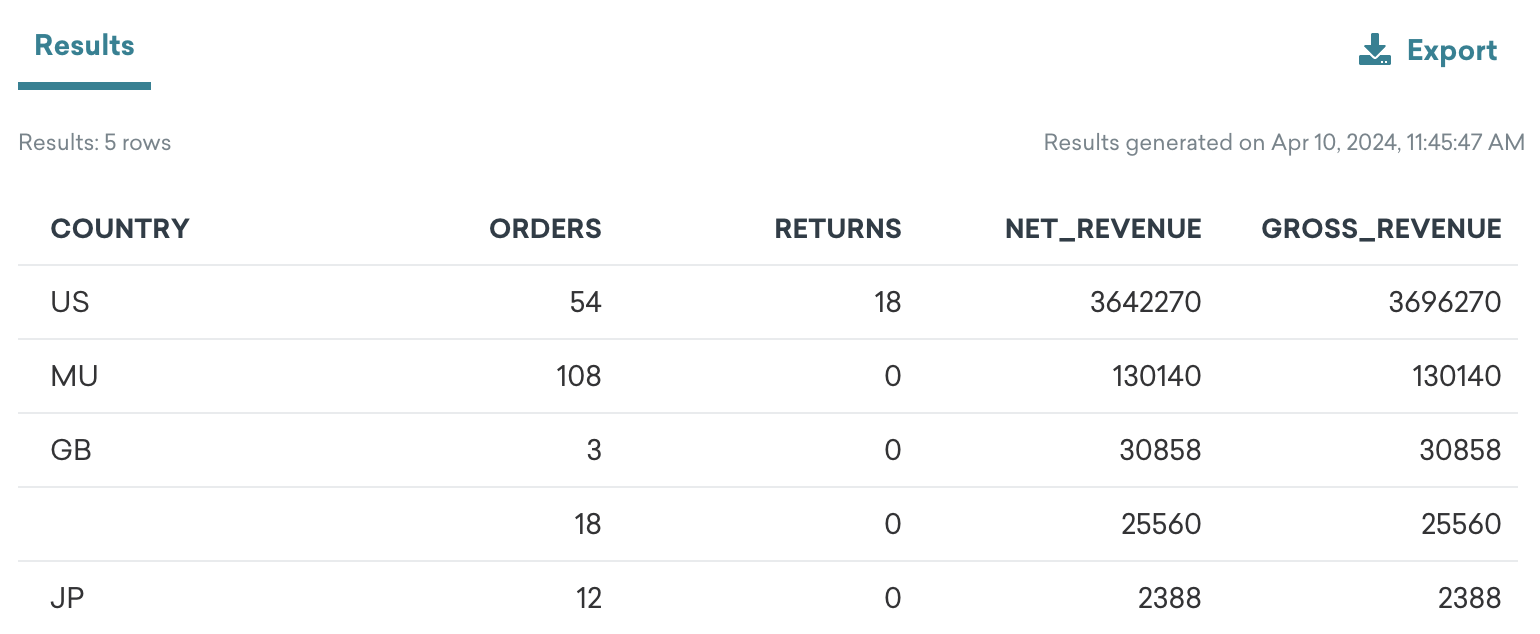Select the COUNTRY column header

point(120,229)
